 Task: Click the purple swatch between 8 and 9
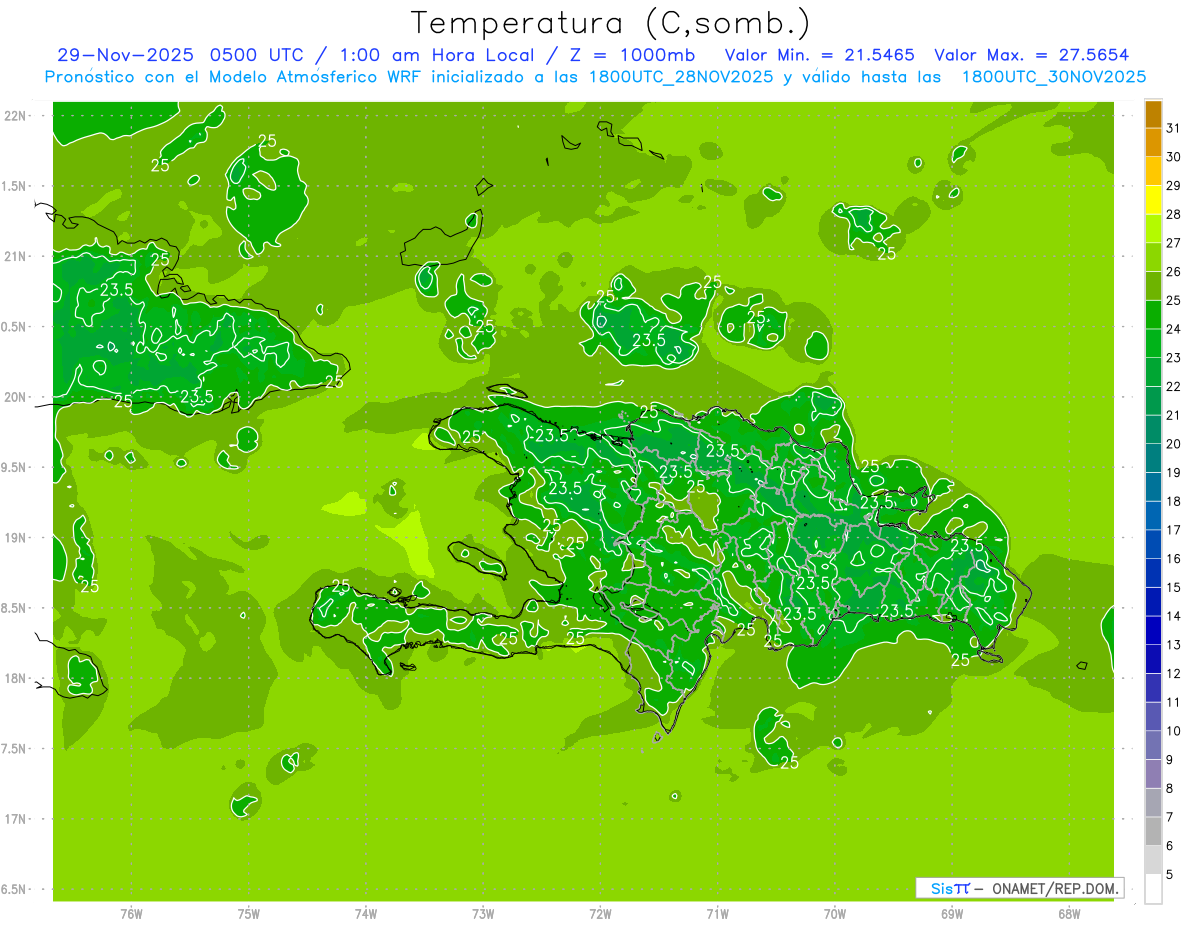[x=1153, y=774]
